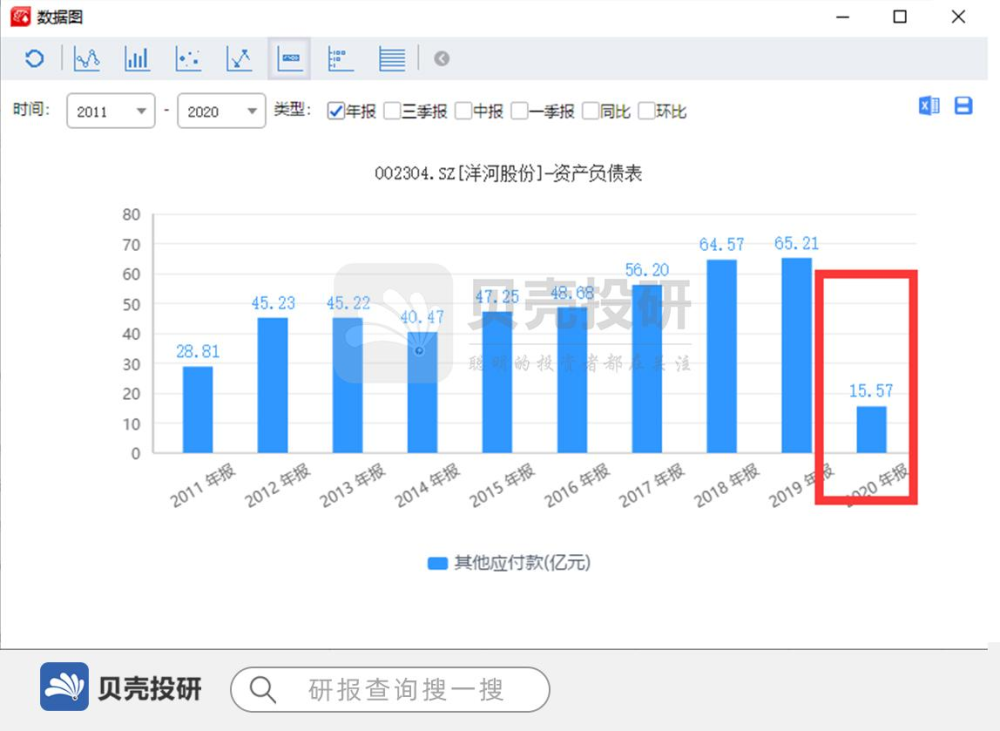Click the 2017 年报 axis label
Image resolution: width=1000 pixels, height=731 pixels.
click(652, 485)
